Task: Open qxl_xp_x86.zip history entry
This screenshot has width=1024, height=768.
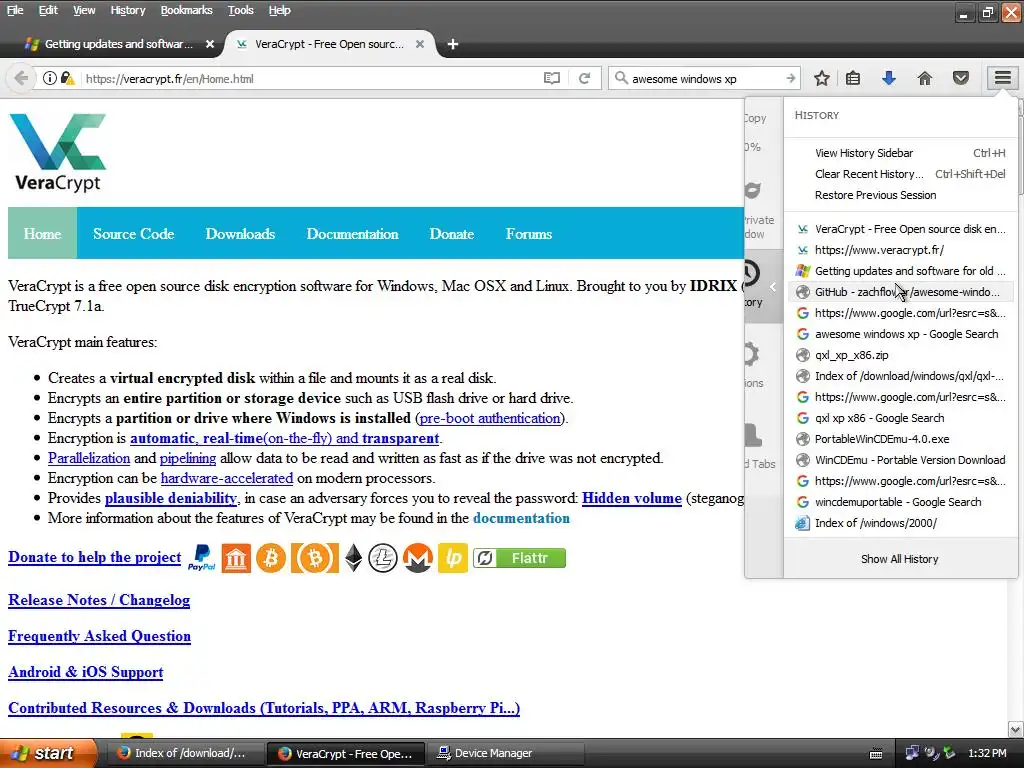Action: click(901, 355)
